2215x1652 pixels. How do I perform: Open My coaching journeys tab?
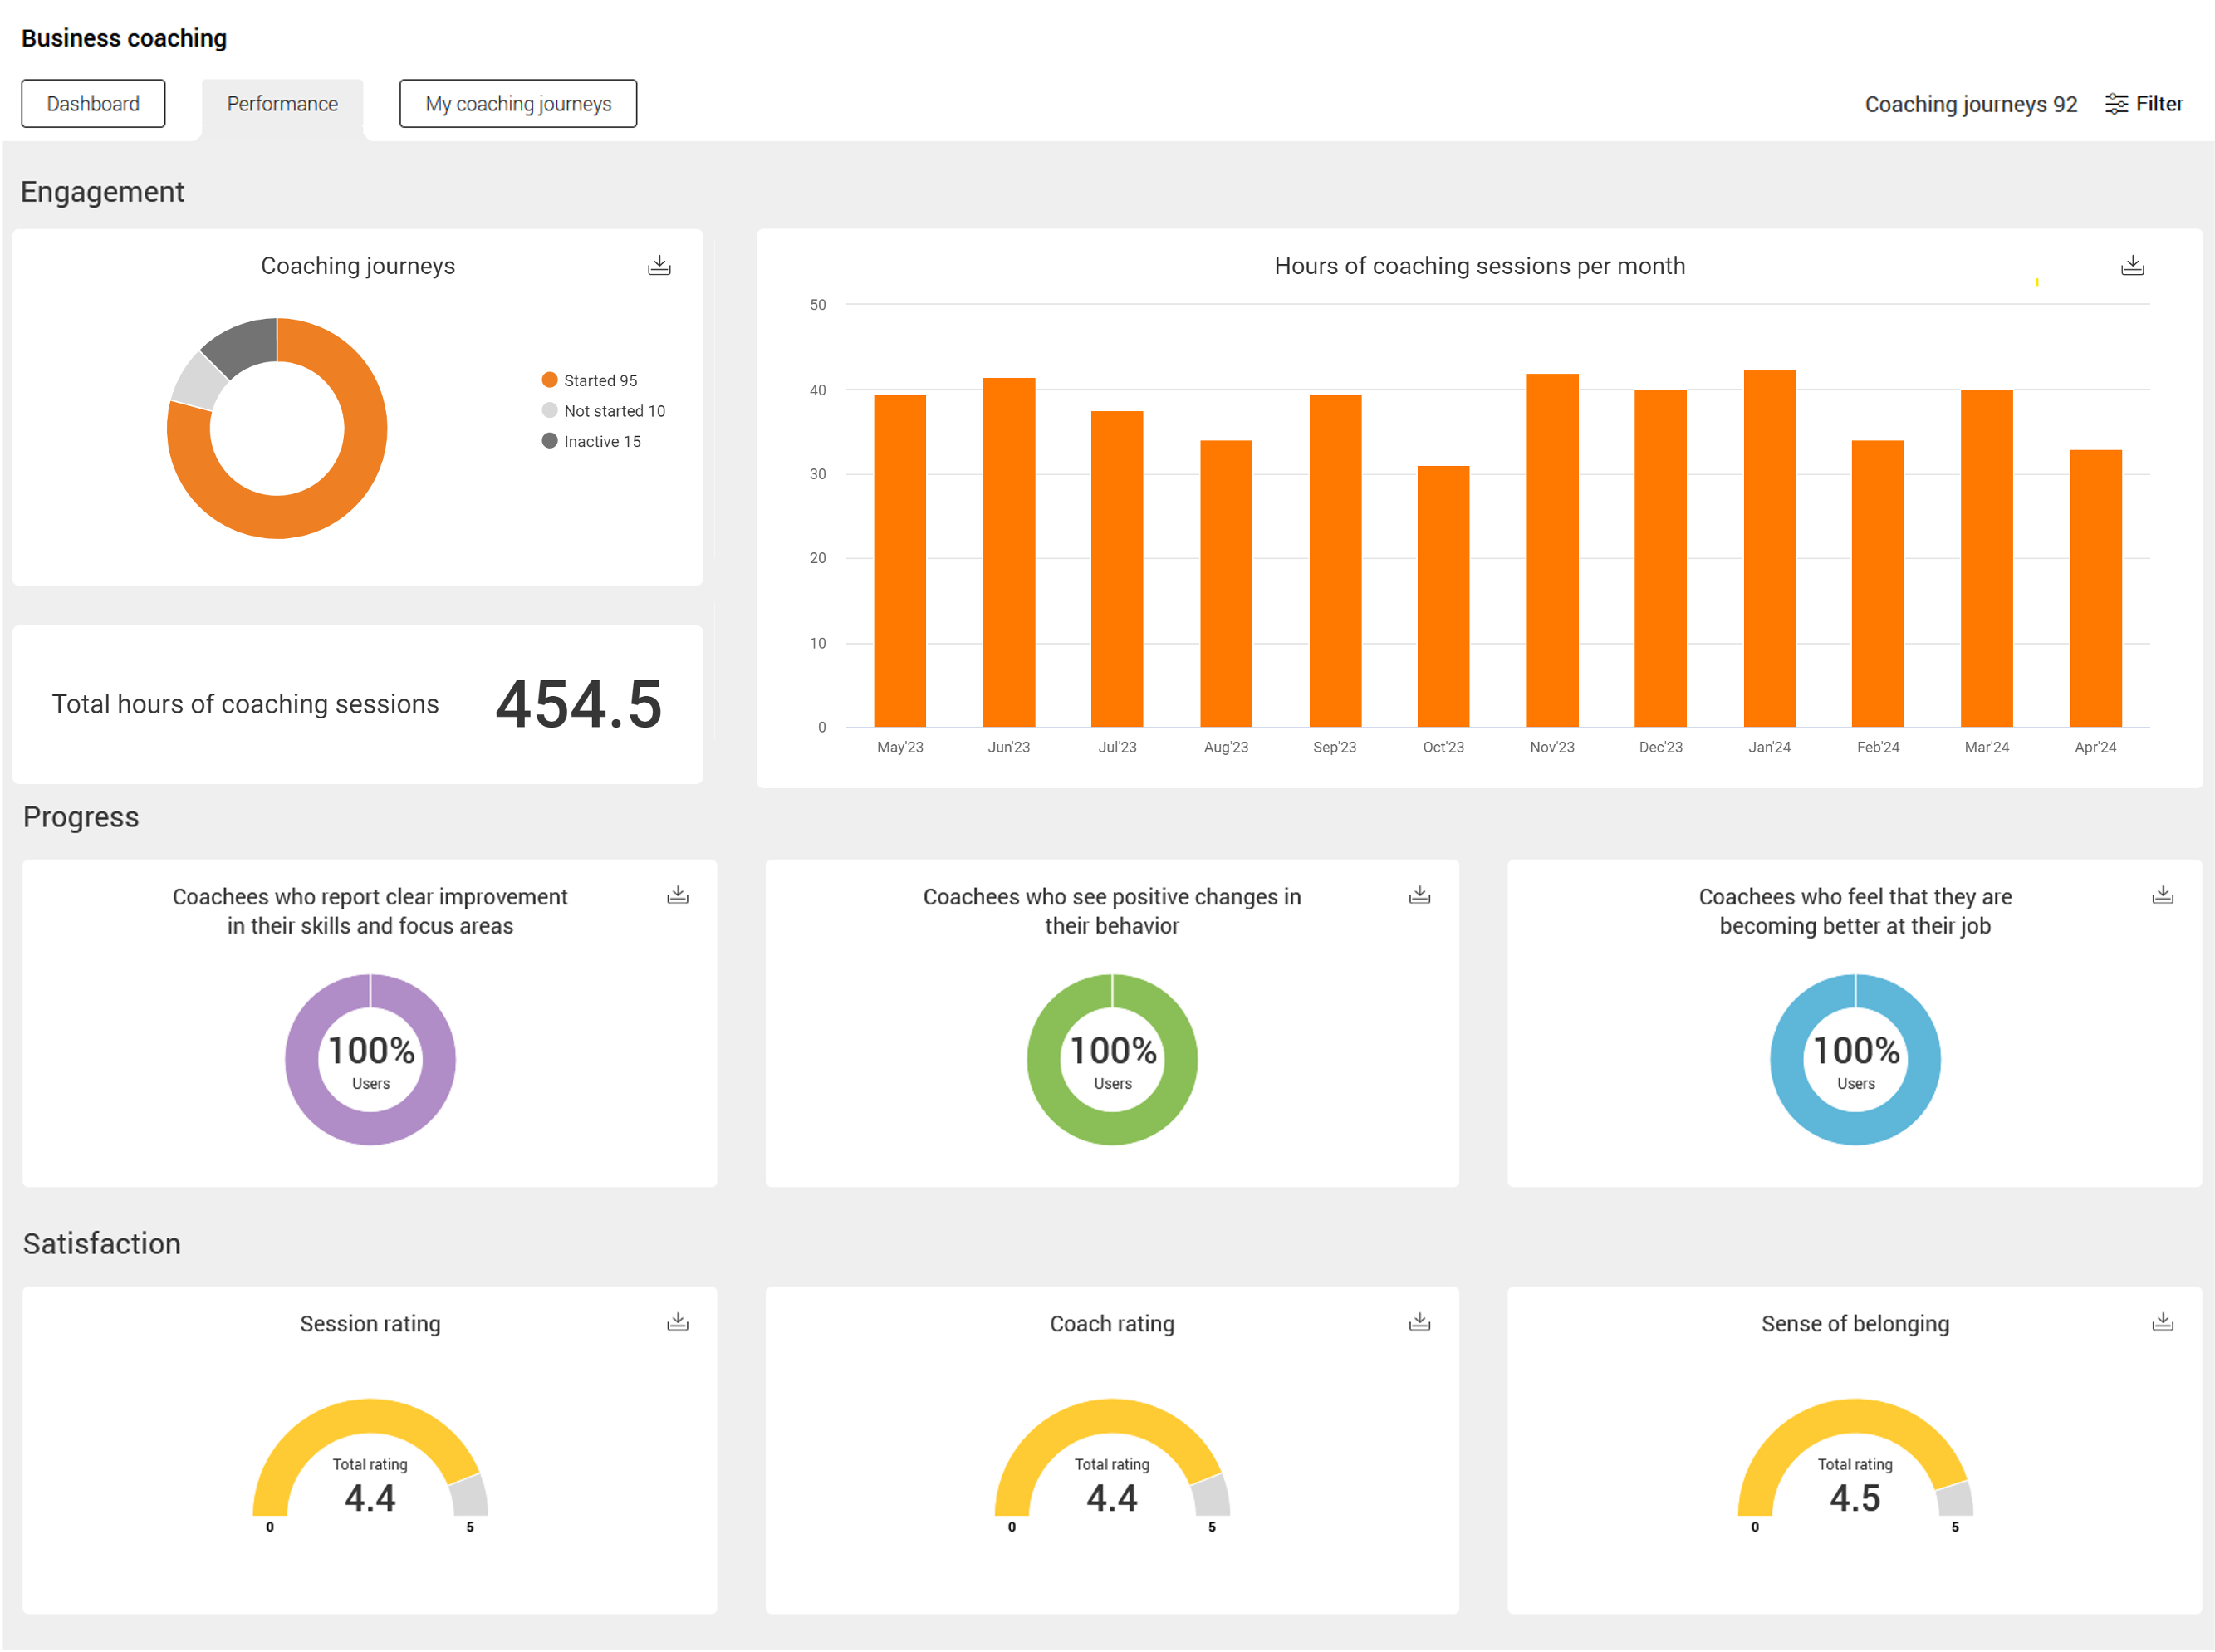[518, 104]
